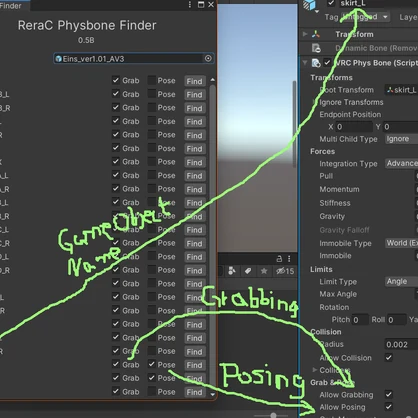418x418 pixels.
Task: Toggle Grab checkbox in the D_R row
Action: click(x=115, y=270)
